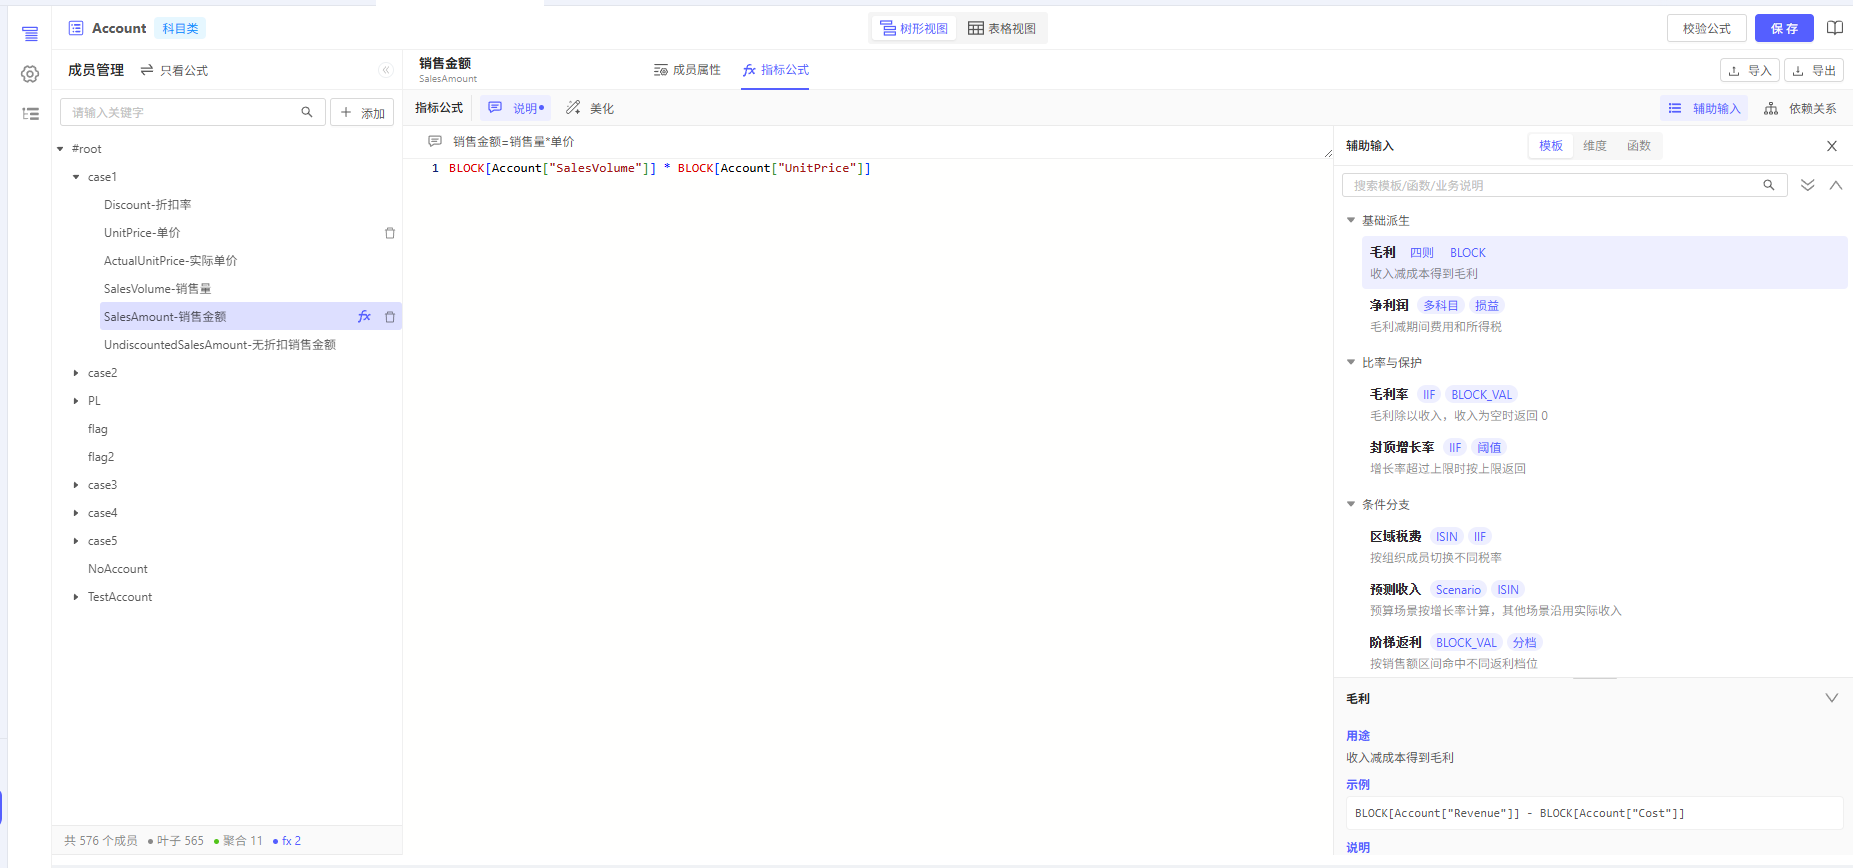Select the 区域税费 template
Image resolution: width=1853 pixels, height=868 pixels.
(x=1604, y=546)
